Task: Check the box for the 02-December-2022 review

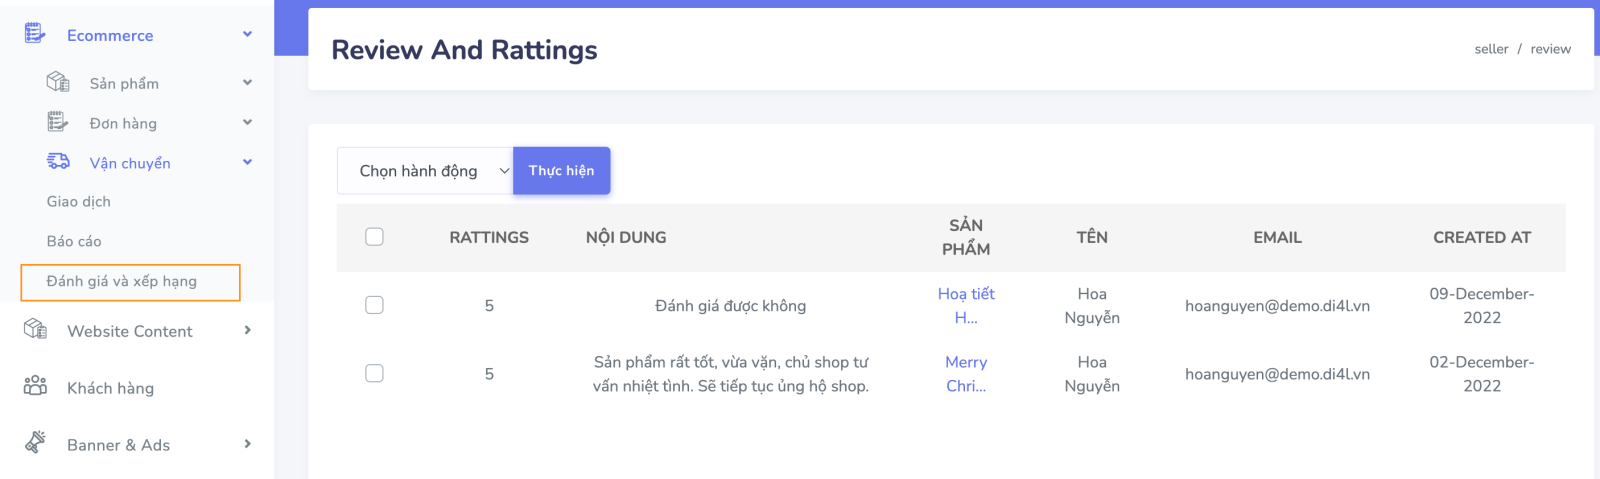Action: (374, 373)
